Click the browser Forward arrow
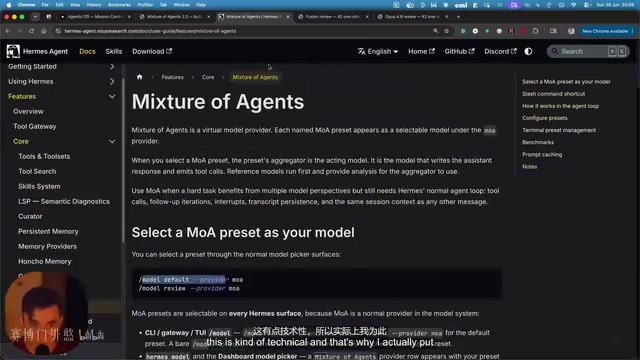Image resolution: width=640 pixels, height=360 pixels. point(19,31)
